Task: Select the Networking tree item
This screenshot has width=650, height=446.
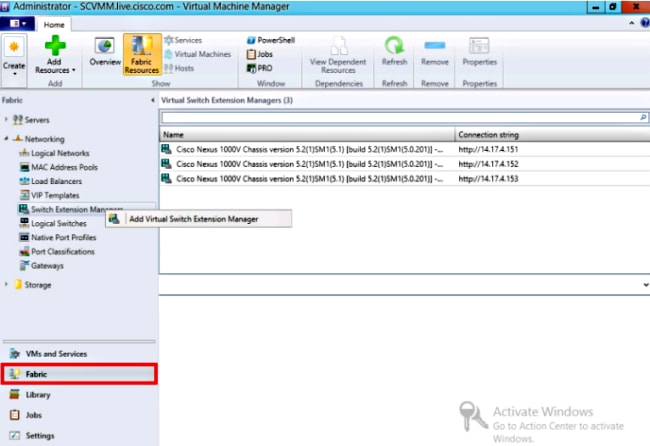Action: click(x=39, y=139)
